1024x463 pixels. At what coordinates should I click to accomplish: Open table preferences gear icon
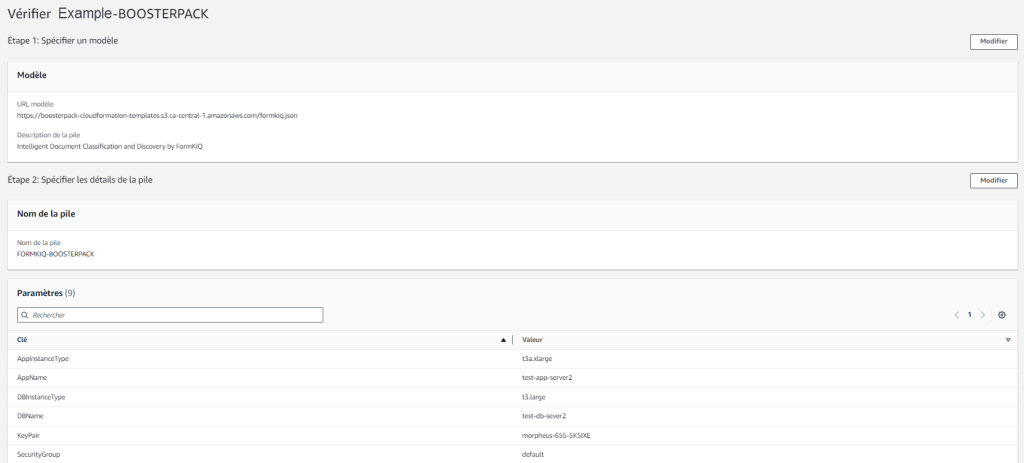click(1002, 315)
